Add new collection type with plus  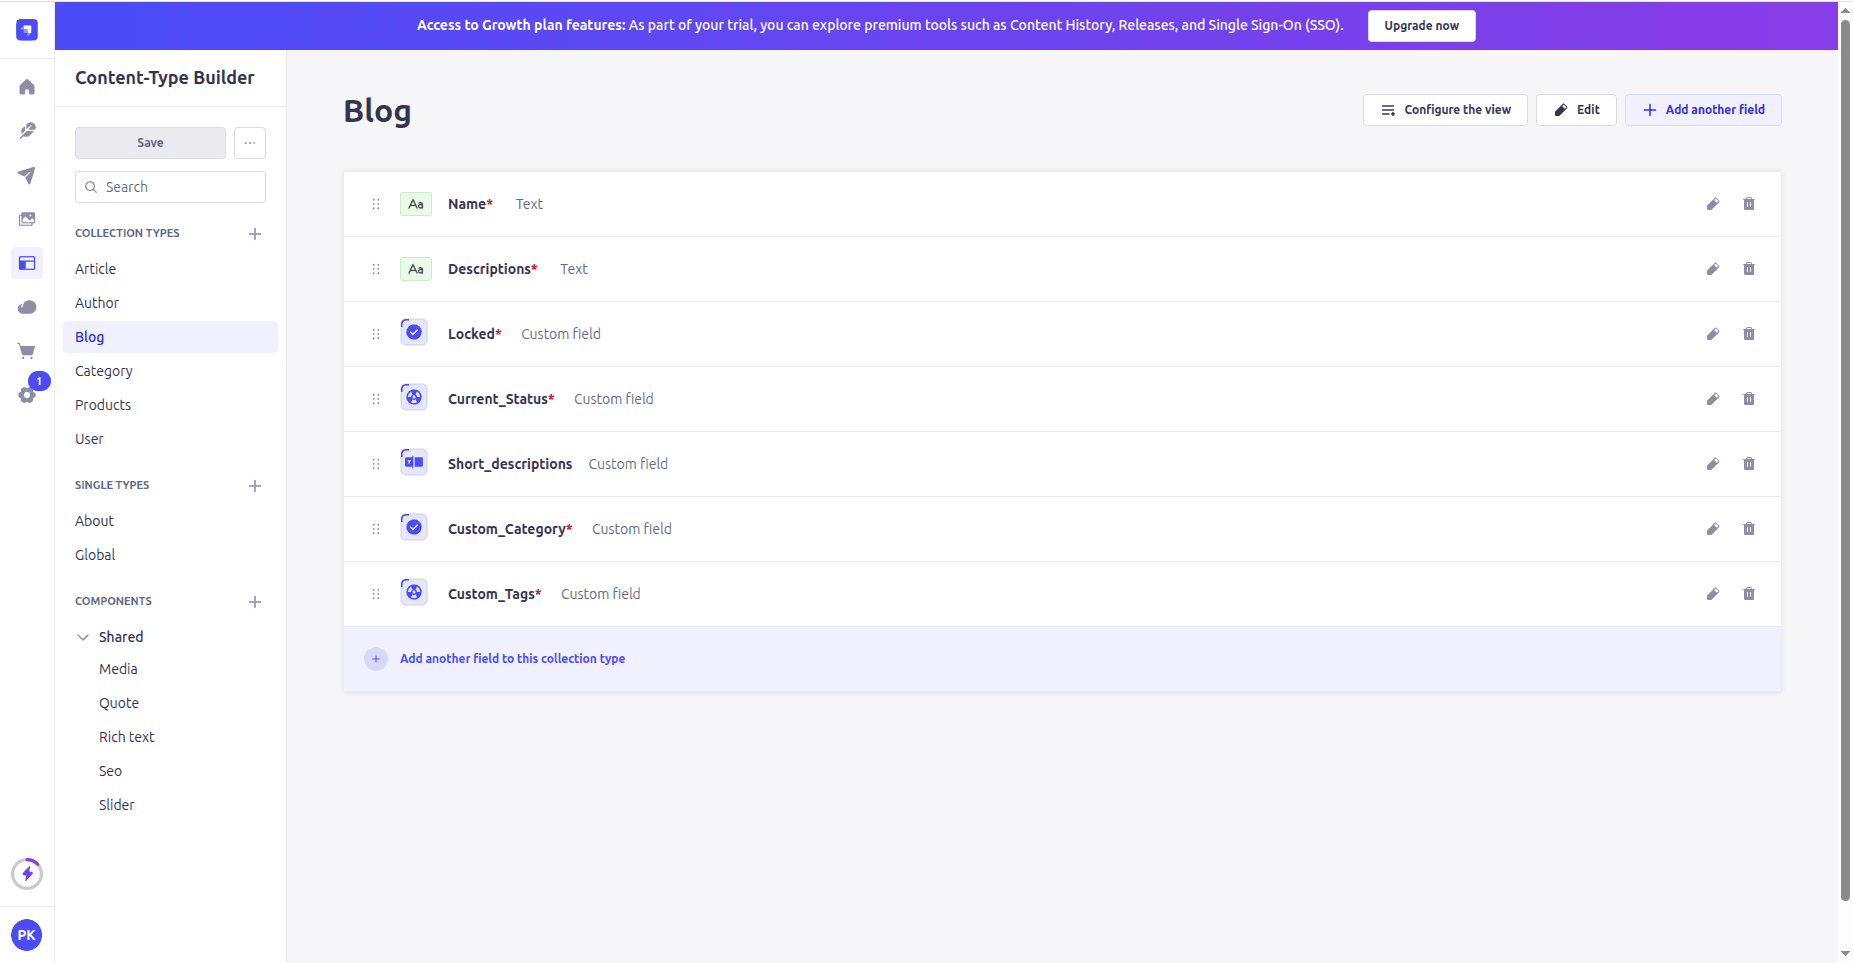click(255, 234)
